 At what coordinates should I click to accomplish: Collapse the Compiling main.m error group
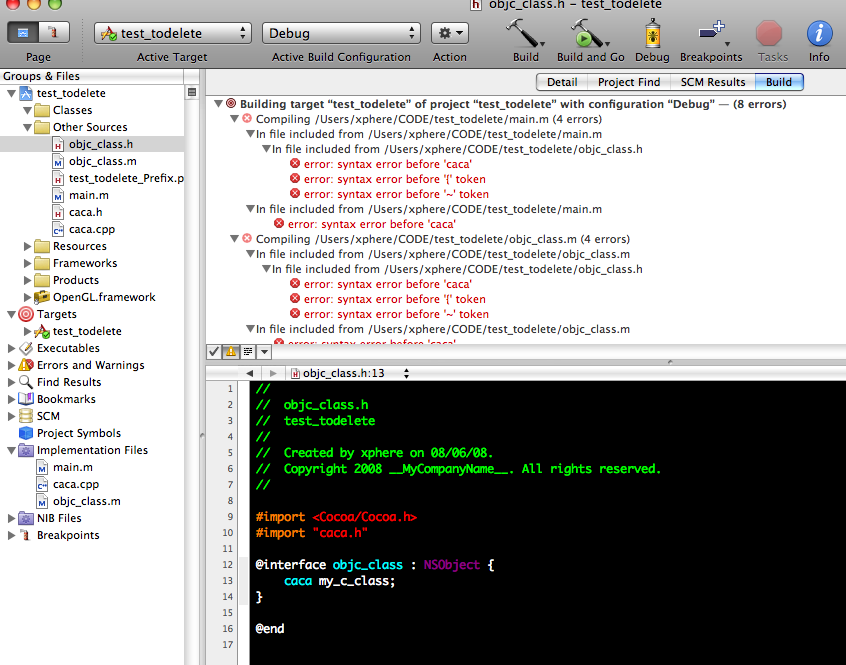click(234, 119)
